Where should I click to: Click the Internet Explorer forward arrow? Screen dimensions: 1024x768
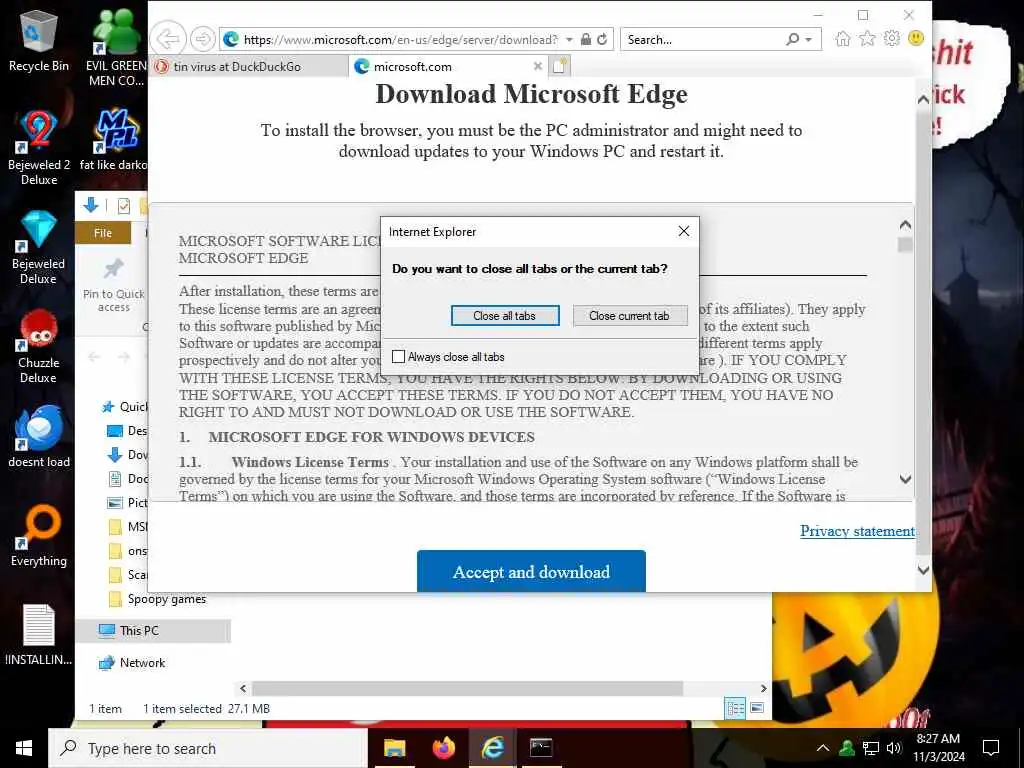[x=202, y=39]
